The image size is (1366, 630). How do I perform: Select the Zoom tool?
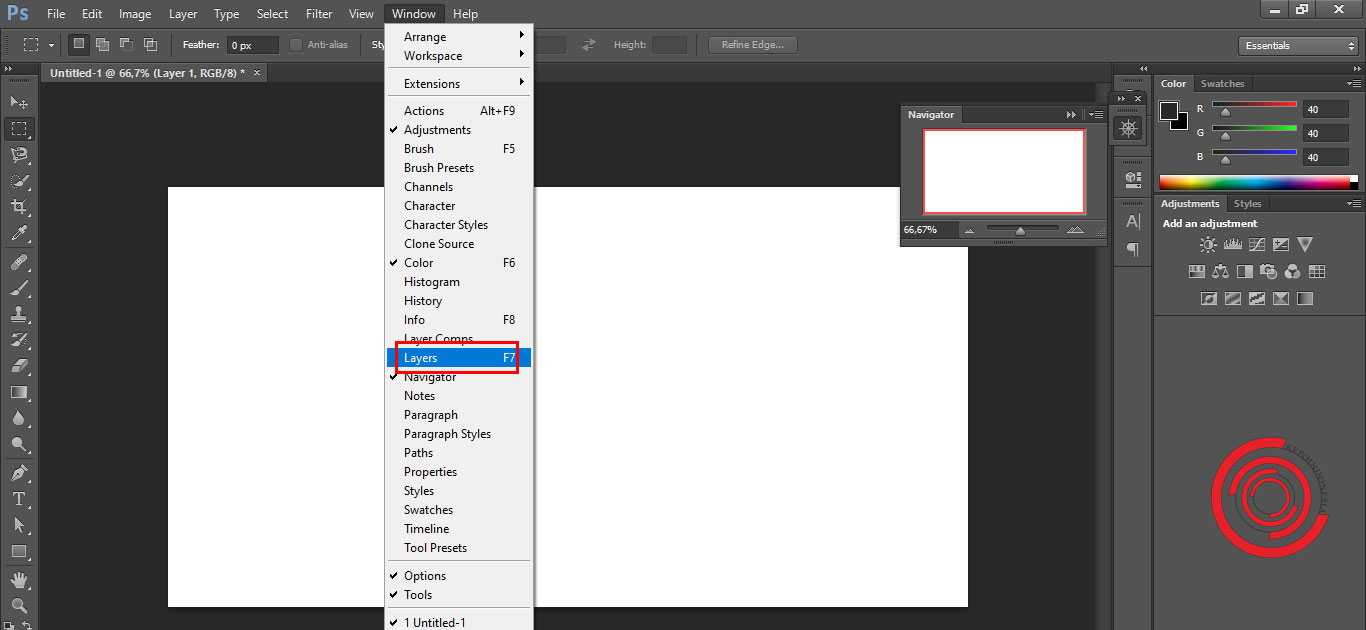pyautogui.click(x=20, y=604)
